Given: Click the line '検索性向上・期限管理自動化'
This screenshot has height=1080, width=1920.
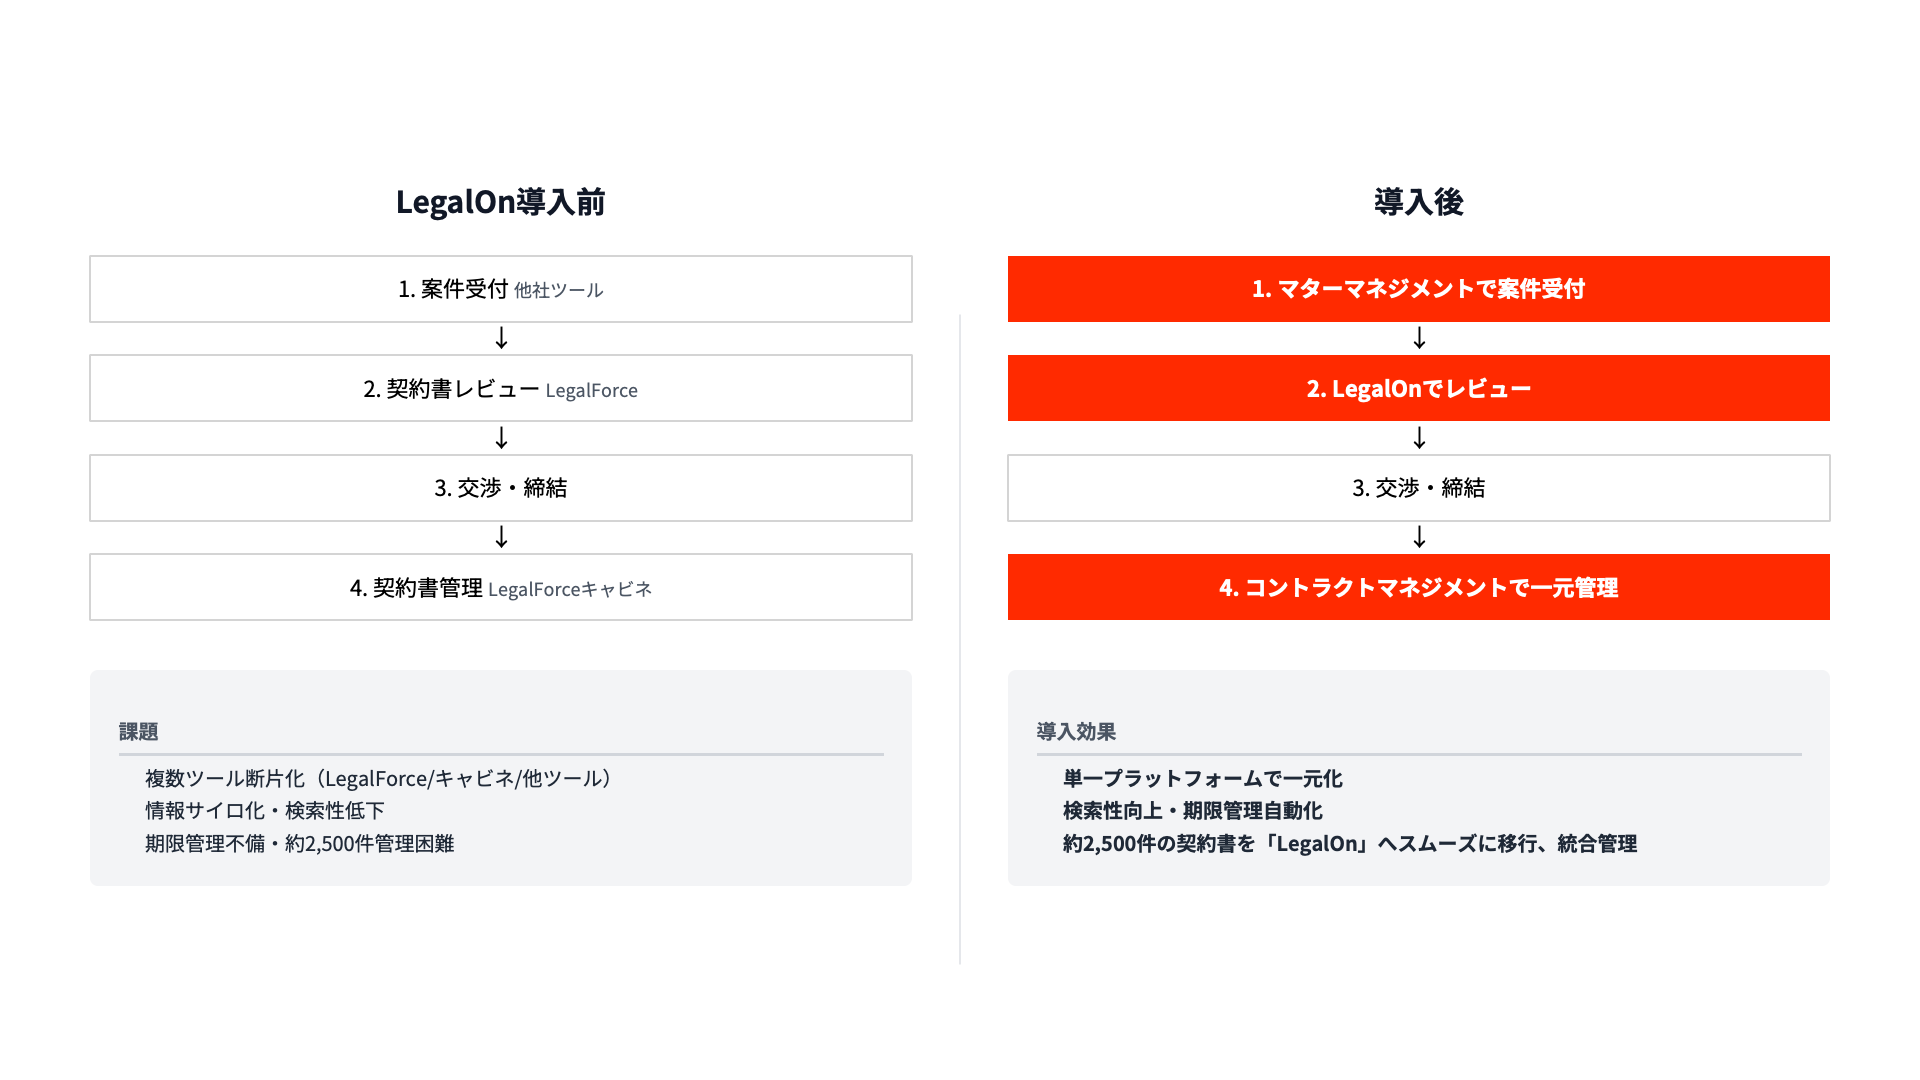Looking at the screenshot, I should tap(1193, 811).
